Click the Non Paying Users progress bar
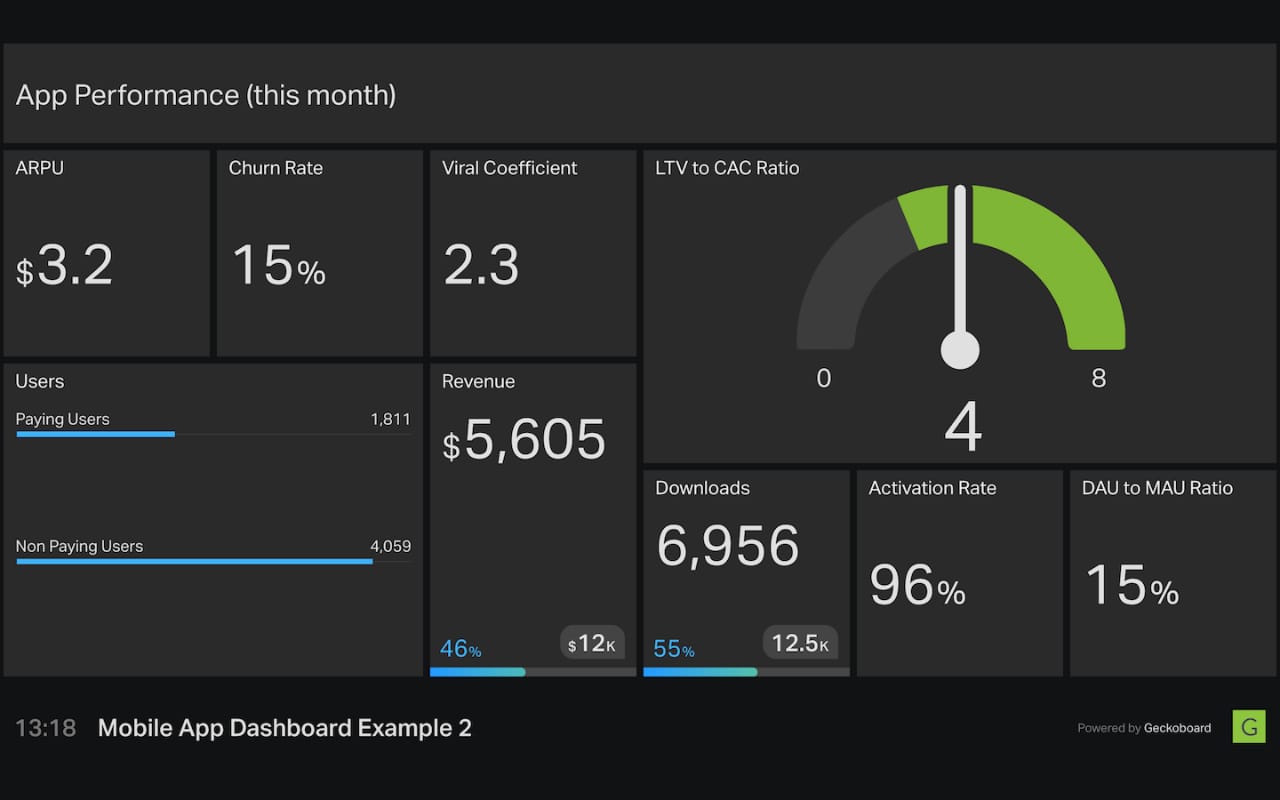The height and width of the screenshot is (800, 1280). coord(194,561)
